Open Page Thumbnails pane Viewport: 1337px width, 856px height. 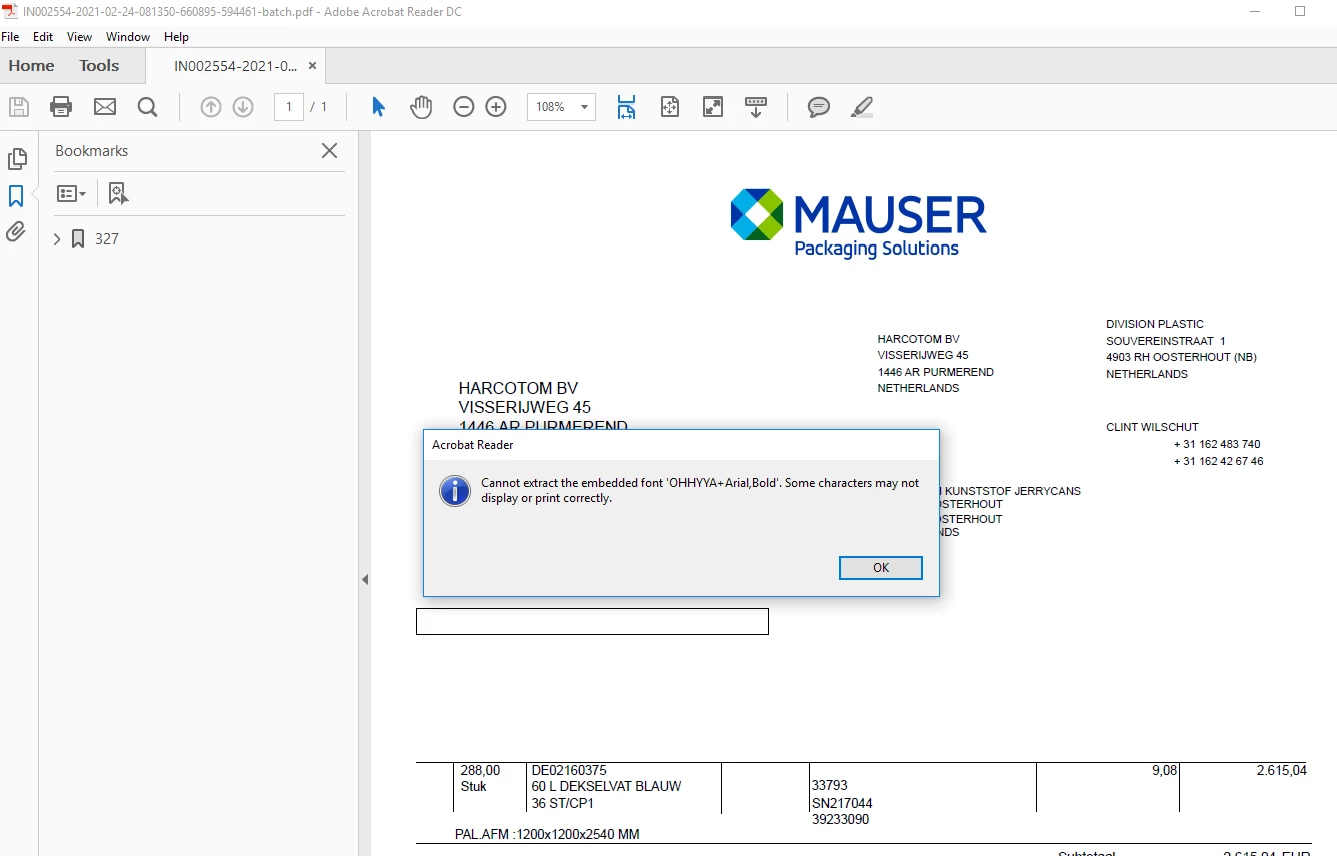tap(17, 159)
